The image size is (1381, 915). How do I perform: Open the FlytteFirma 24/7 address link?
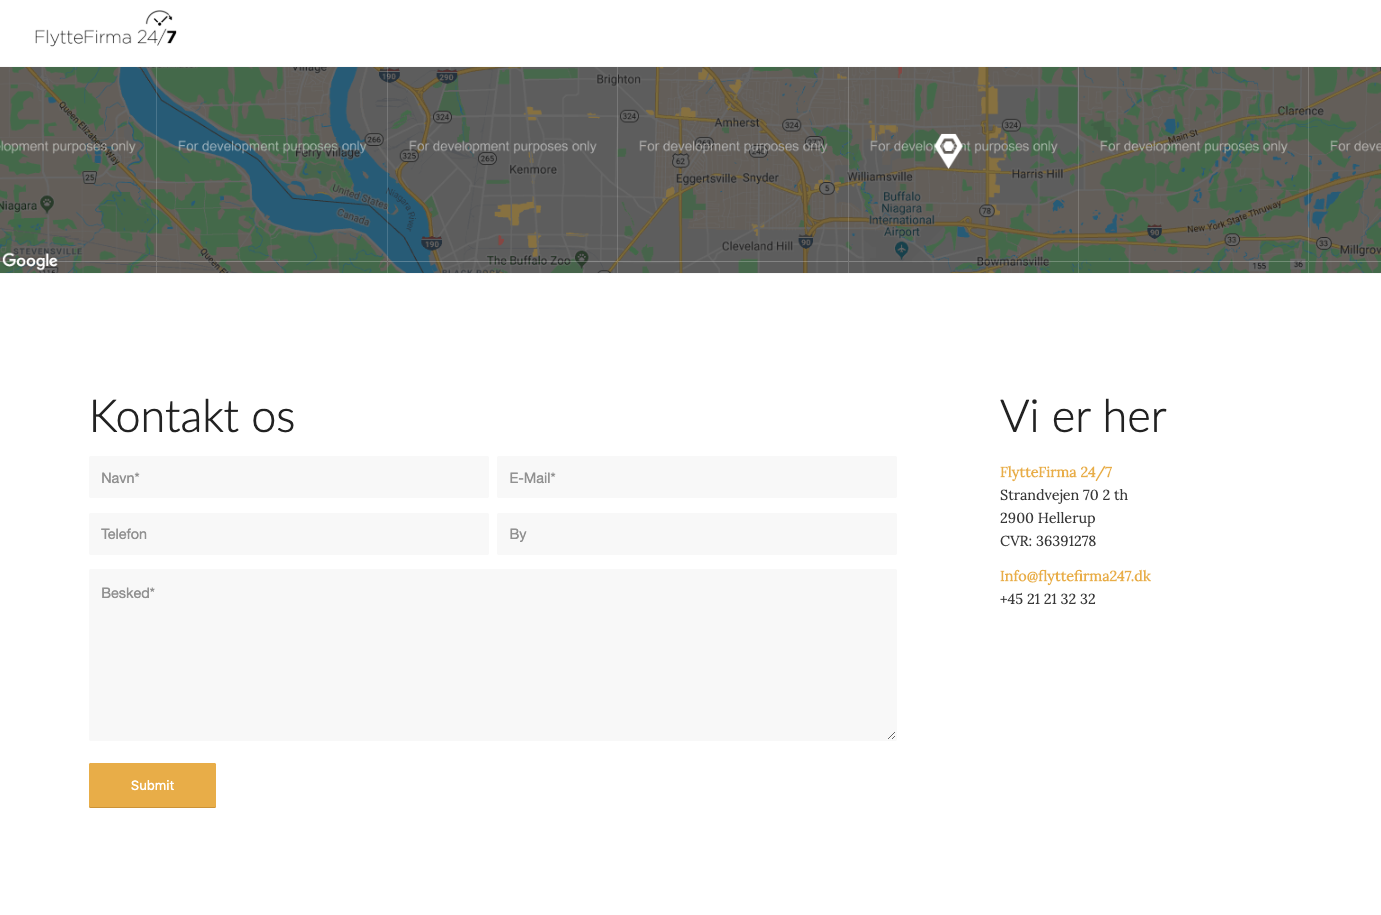coord(1055,472)
